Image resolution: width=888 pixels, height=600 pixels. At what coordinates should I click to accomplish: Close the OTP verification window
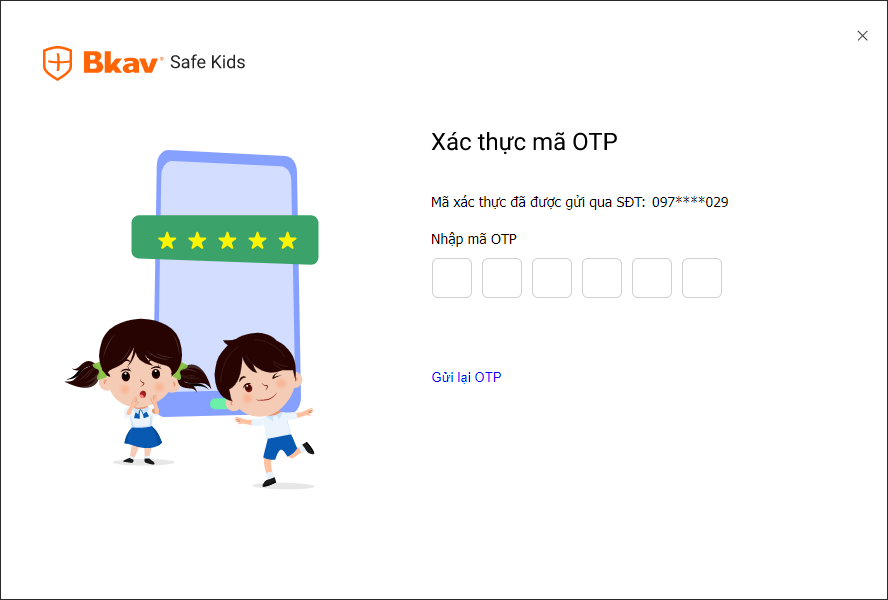[x=862, y=36]
